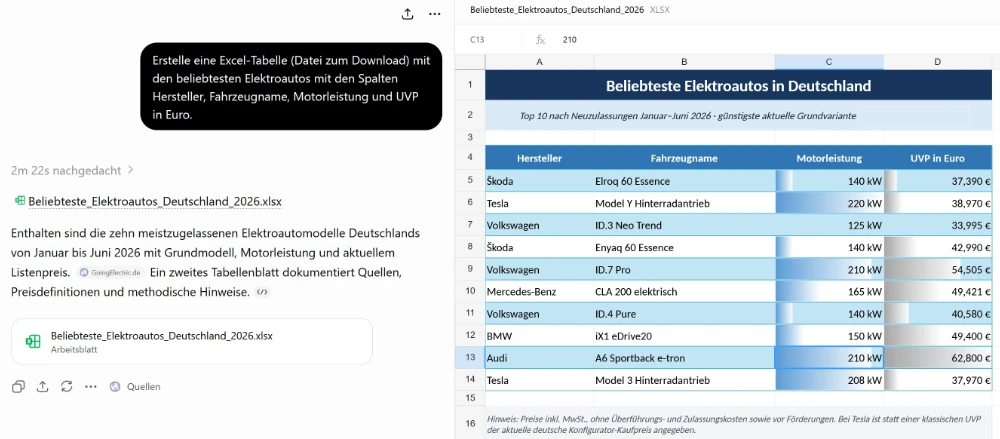Select the 33,995 € price cell

(938, 225)
